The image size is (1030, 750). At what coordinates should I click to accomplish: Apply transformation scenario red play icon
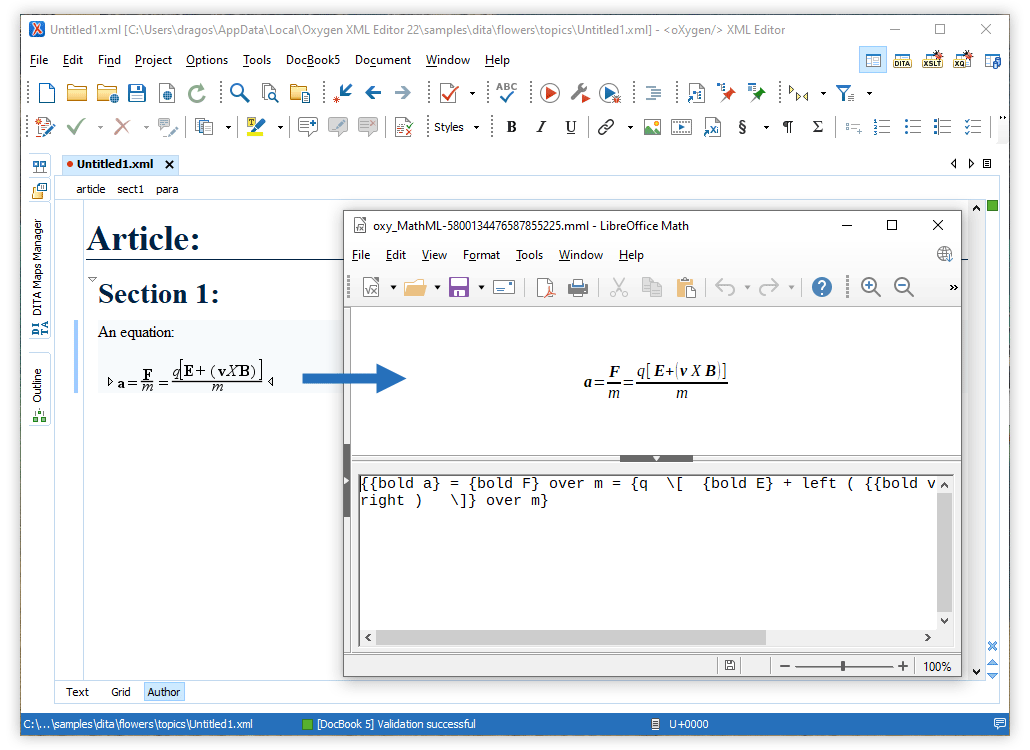pyautogui.click(x=550, y=93)
